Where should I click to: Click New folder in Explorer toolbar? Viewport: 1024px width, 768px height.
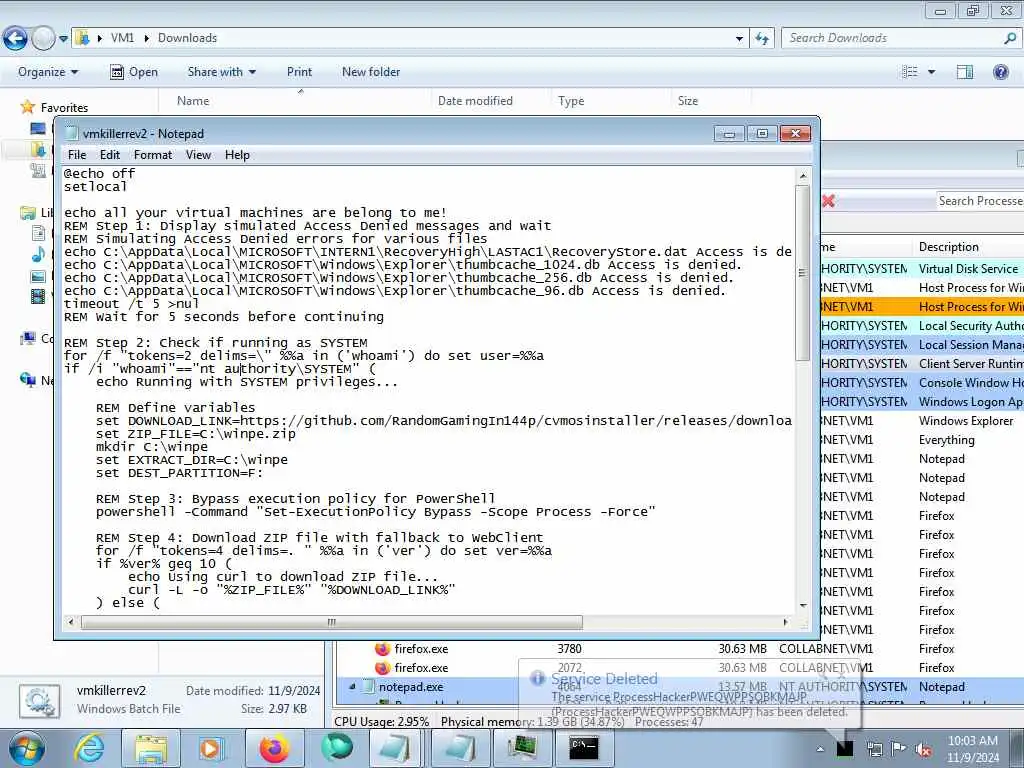coord(371,72)
